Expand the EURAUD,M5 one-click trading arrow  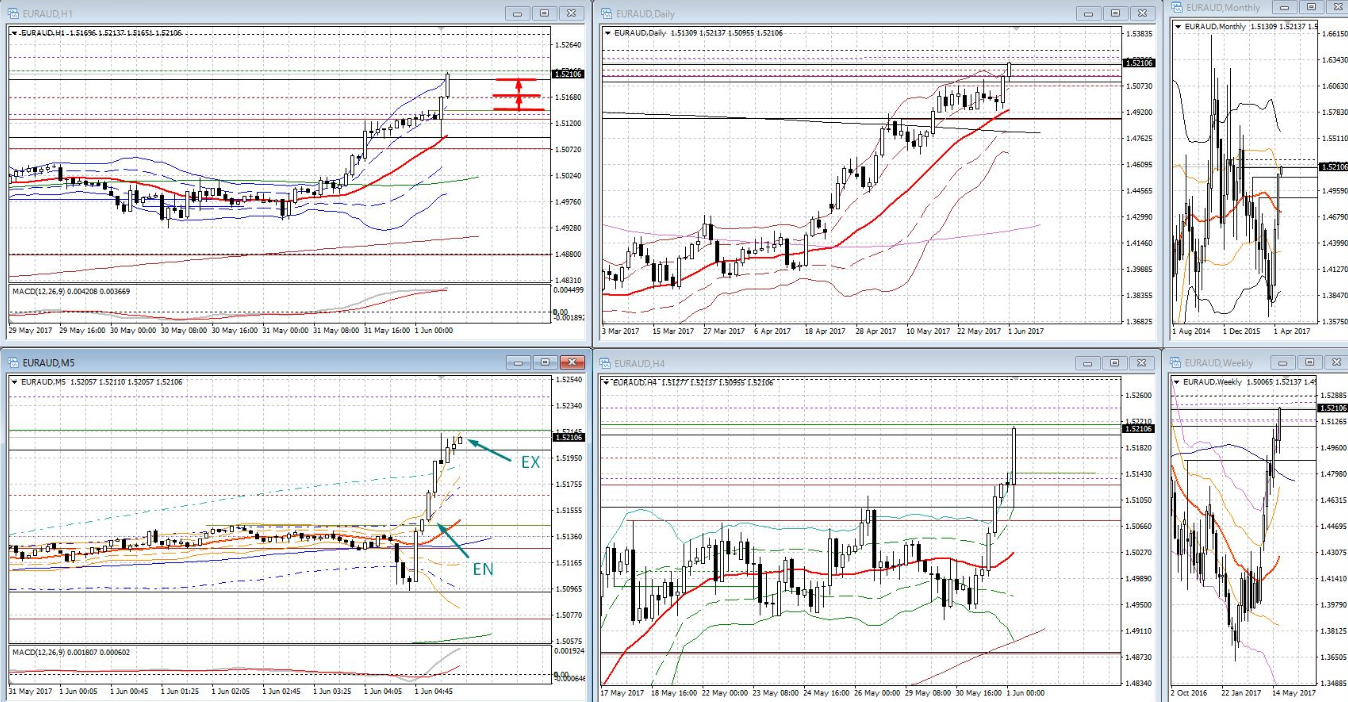point(14,382)
